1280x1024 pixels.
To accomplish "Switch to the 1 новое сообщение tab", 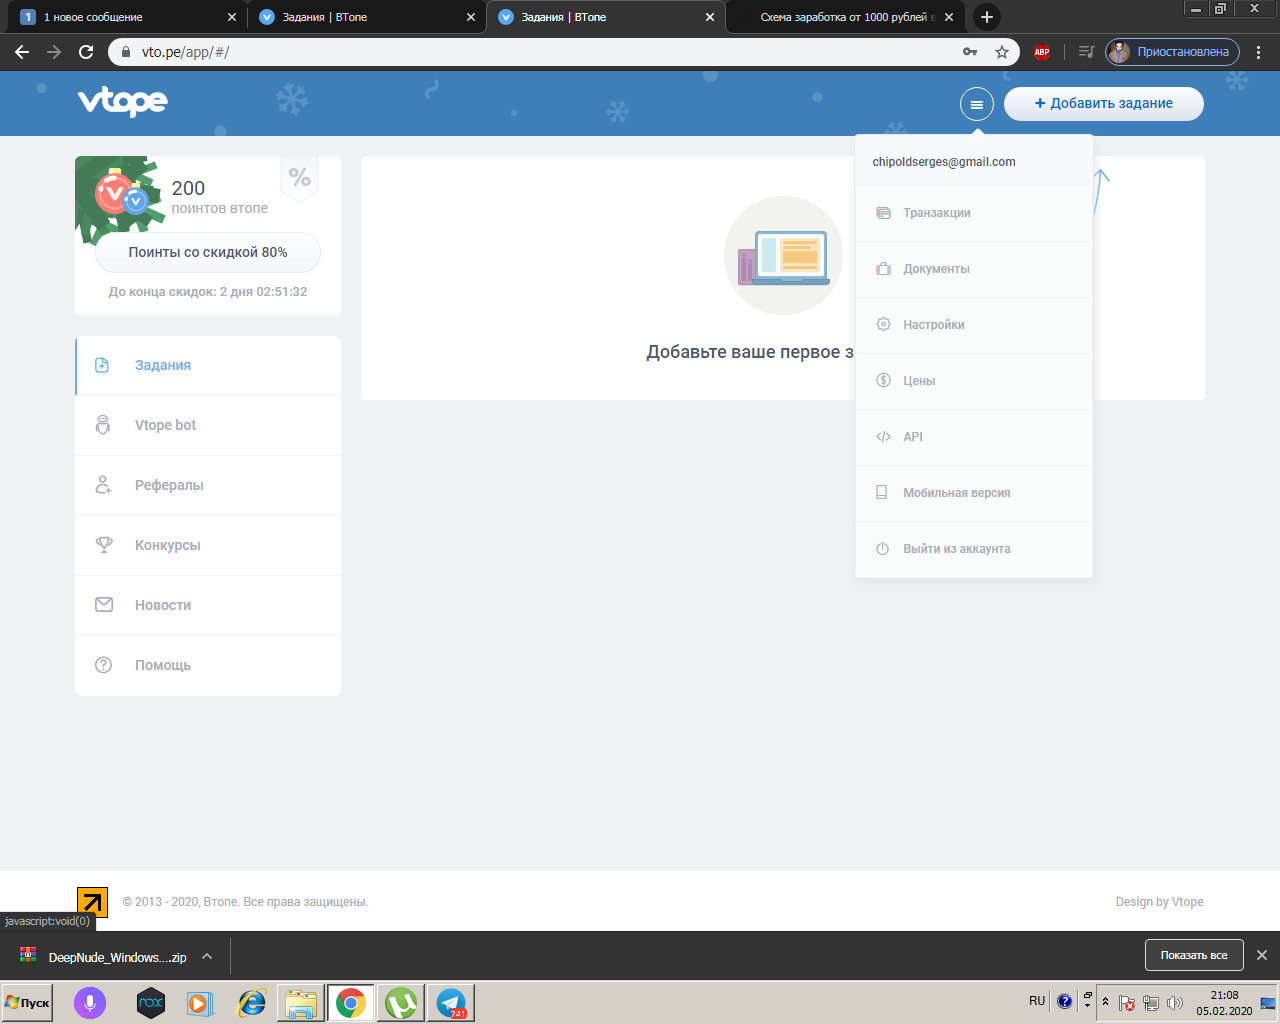I will point(128,17).
